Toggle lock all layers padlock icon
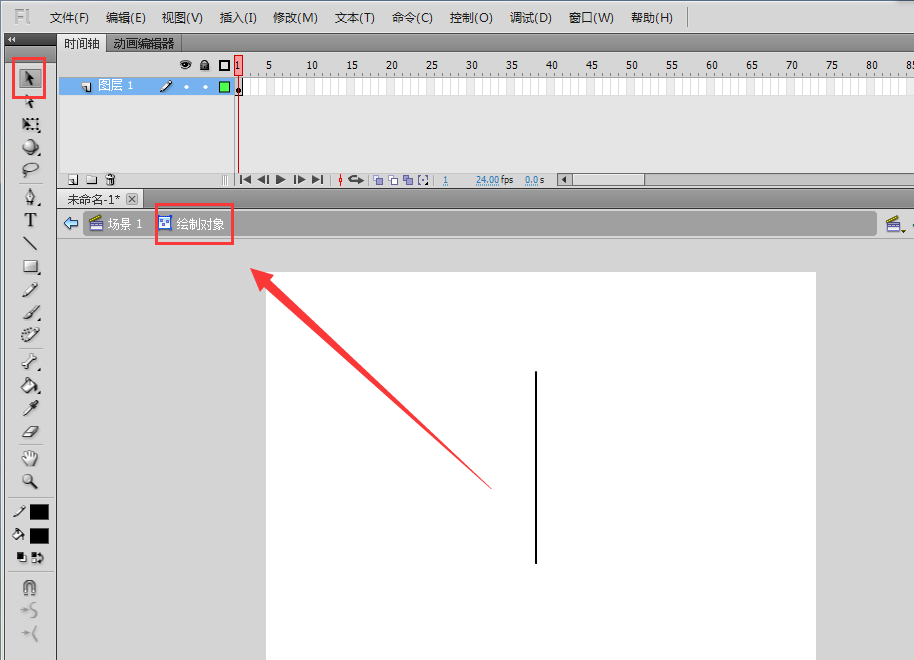The height and width of the screenshot is (660, 914). point(205,65)
